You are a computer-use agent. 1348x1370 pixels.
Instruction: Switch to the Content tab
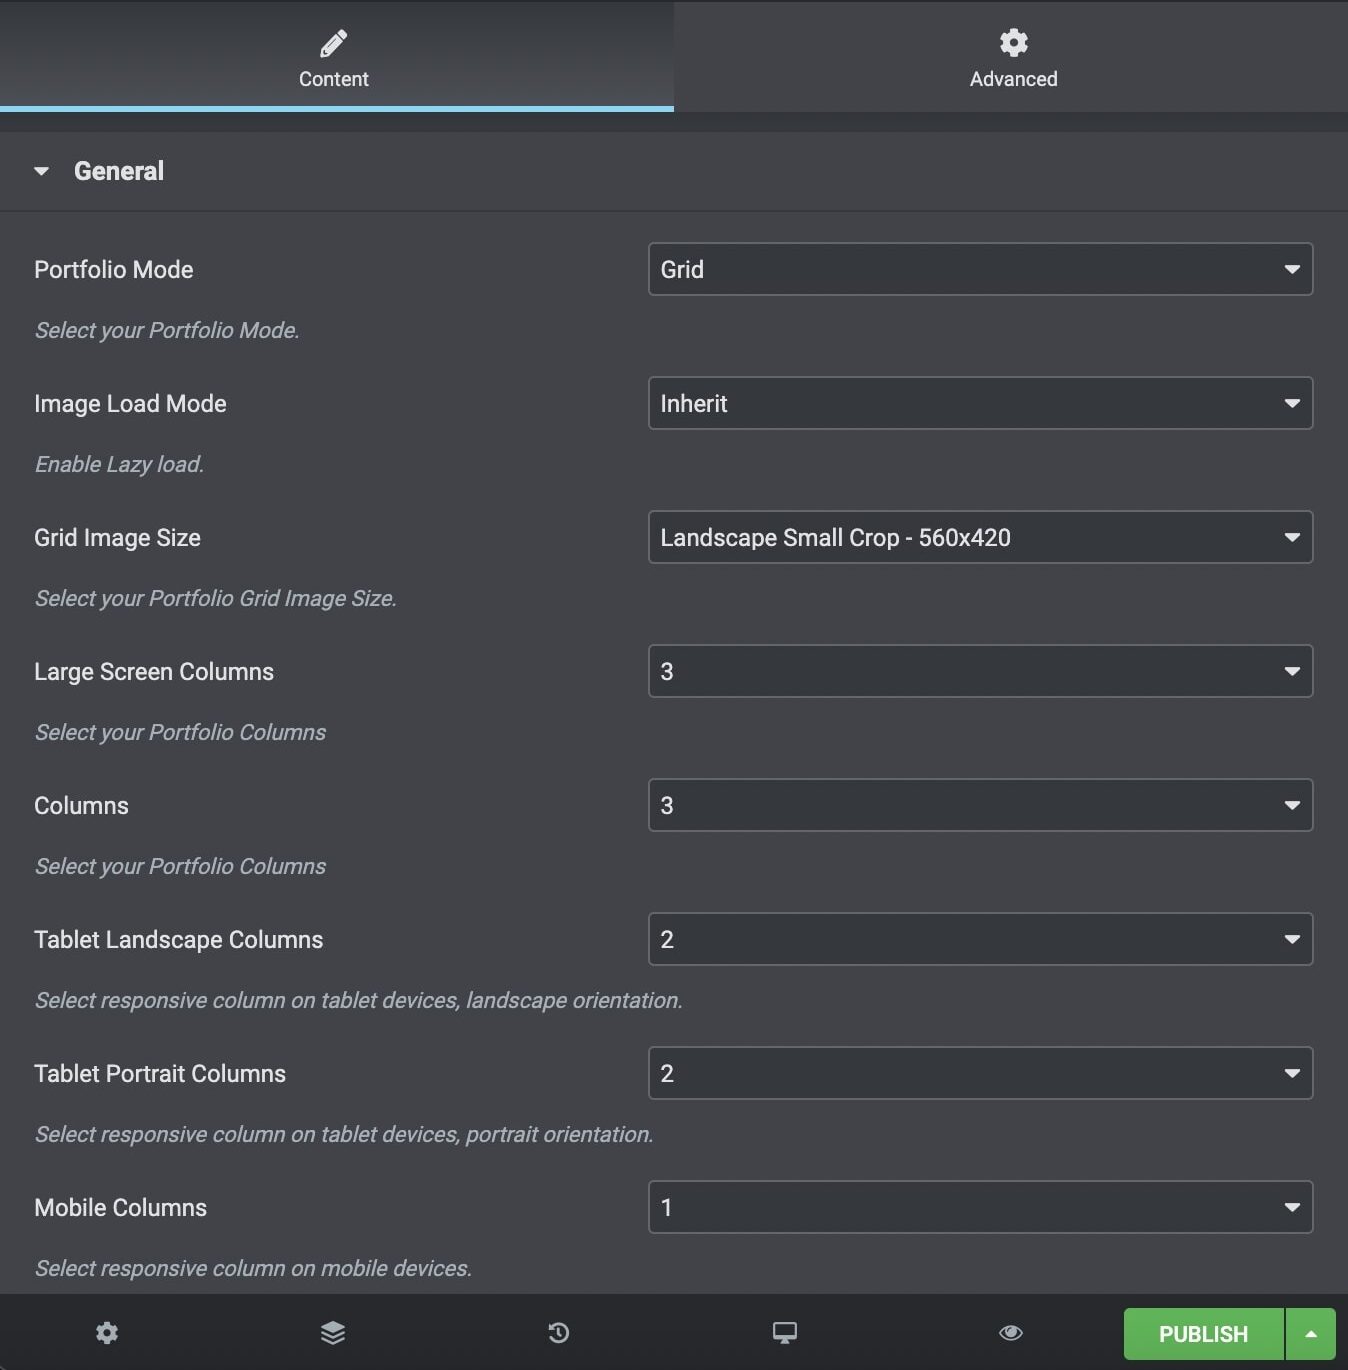(x=336, y=56)
